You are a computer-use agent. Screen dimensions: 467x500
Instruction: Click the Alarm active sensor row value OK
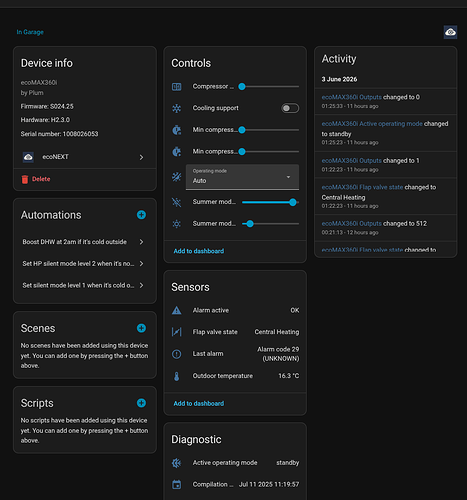pyautogui.click(x=295, y=310)
